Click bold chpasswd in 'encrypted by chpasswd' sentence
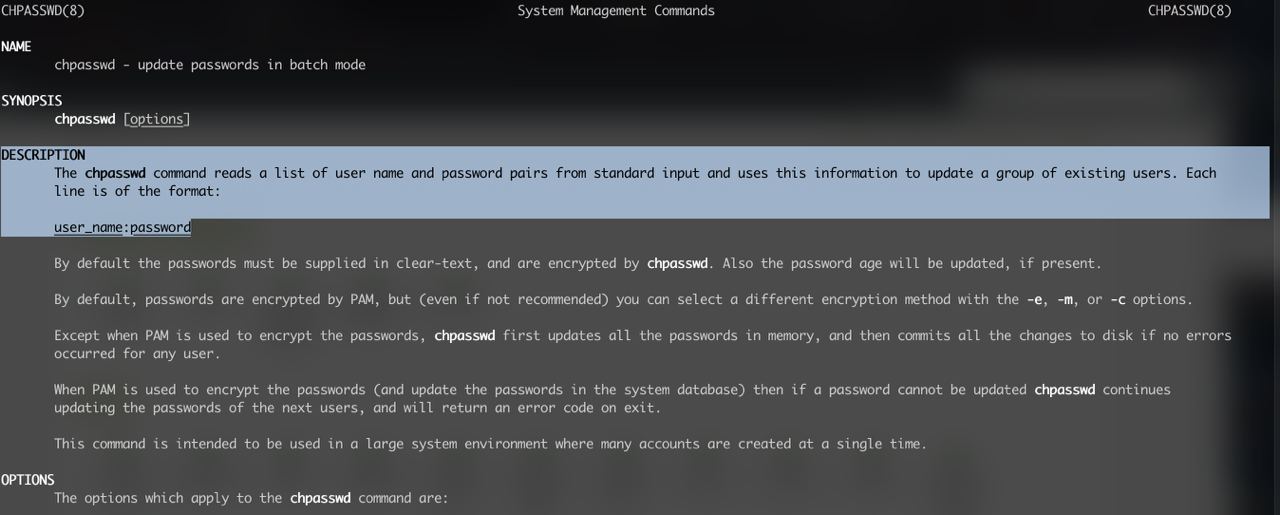This screenshot has height=515, width=1280. point(678,264)
